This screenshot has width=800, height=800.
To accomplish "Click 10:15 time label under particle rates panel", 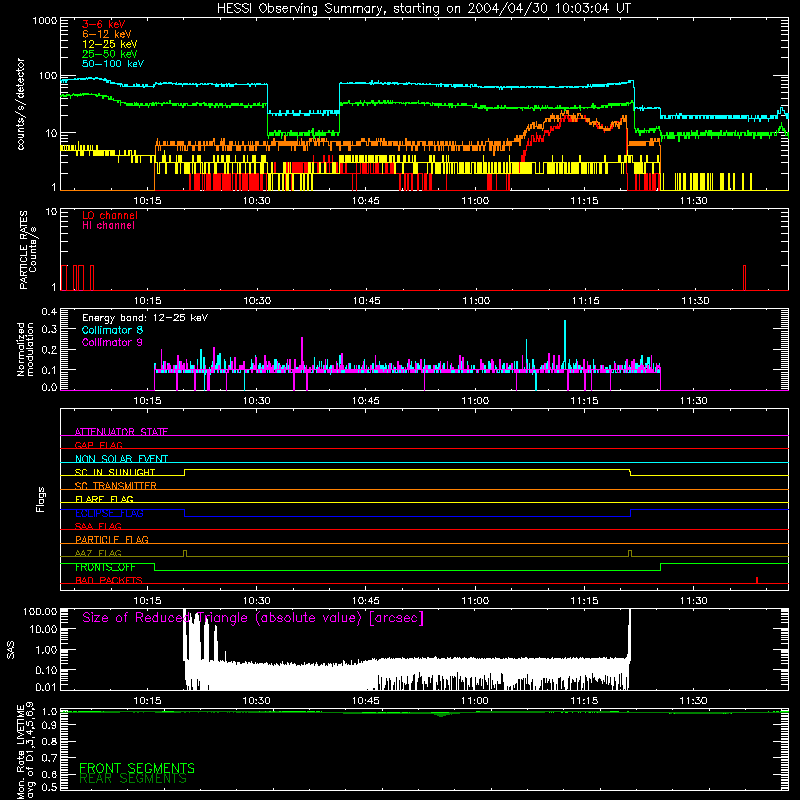I will coord(147,301).
